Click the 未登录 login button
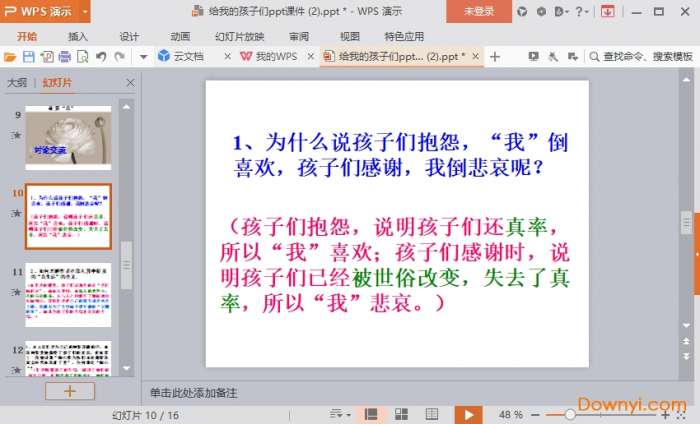 (x=479, y=11)
